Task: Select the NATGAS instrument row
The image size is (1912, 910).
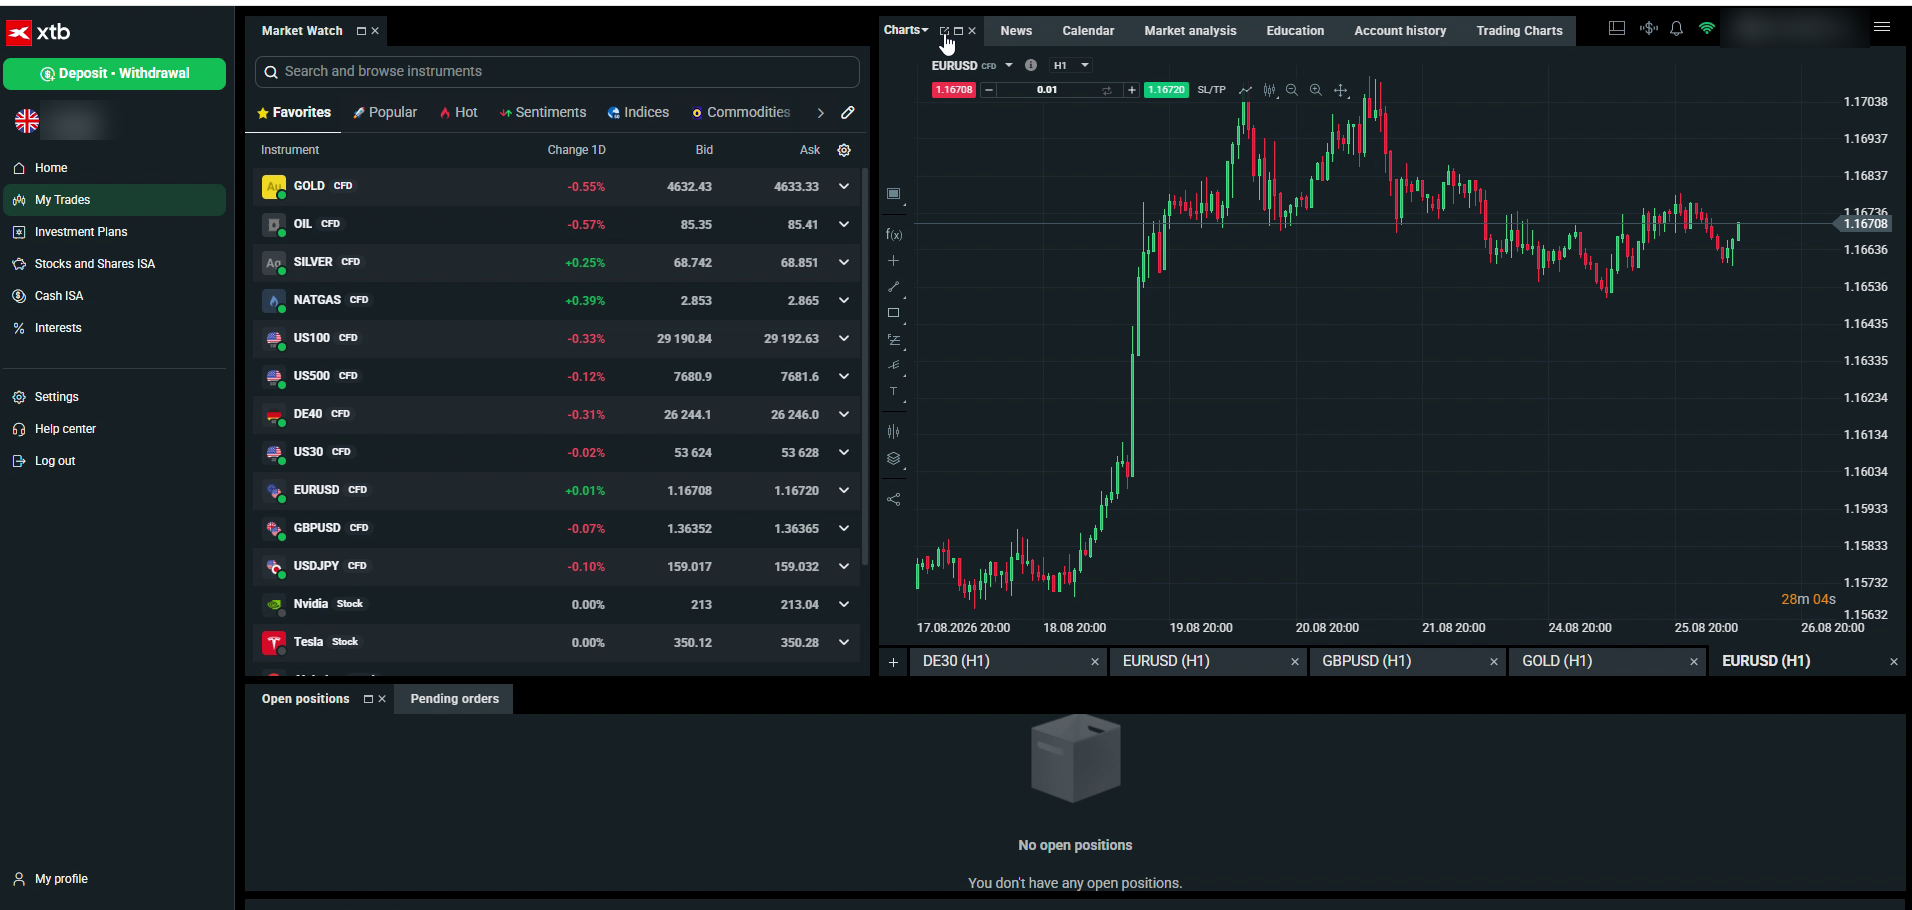Action: pos(557,300)
